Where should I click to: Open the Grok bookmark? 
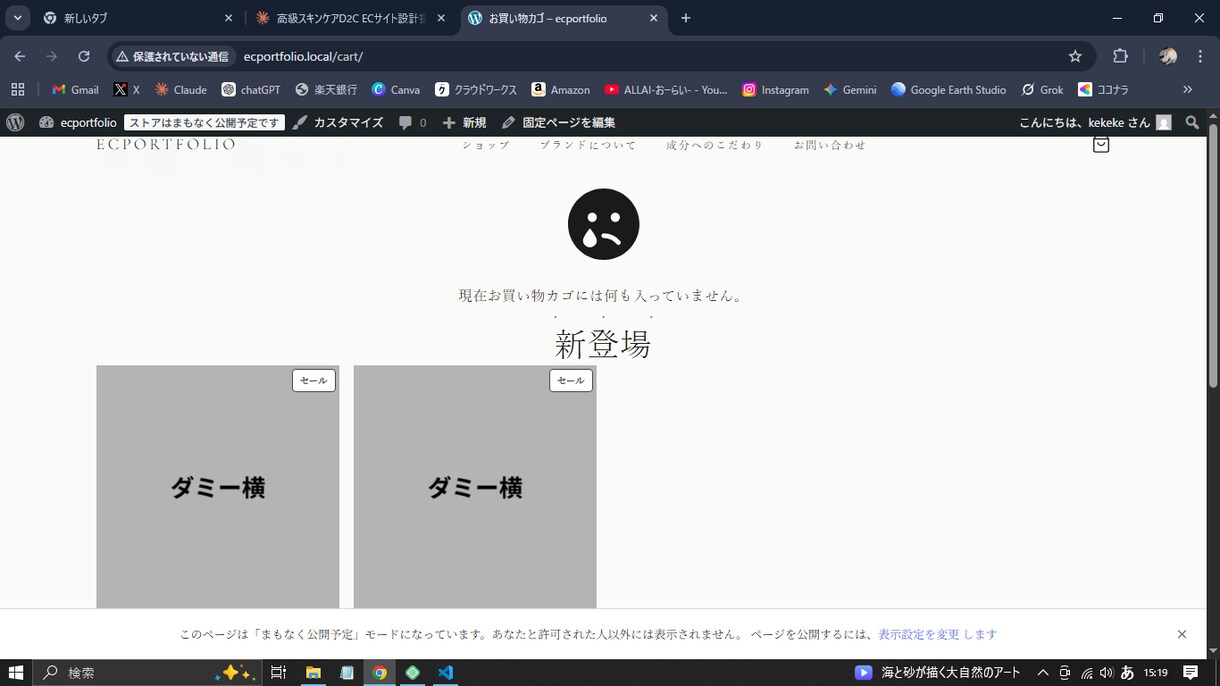click(1042, 89)
